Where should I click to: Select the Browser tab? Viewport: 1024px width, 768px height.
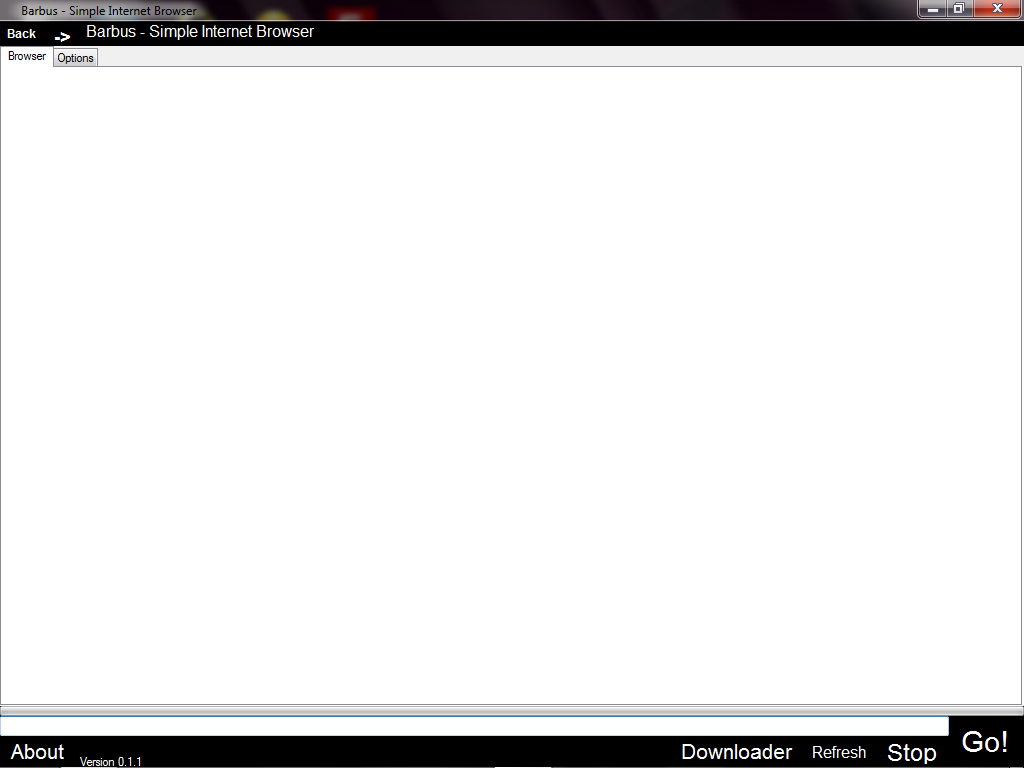click(x=26, y=56)
